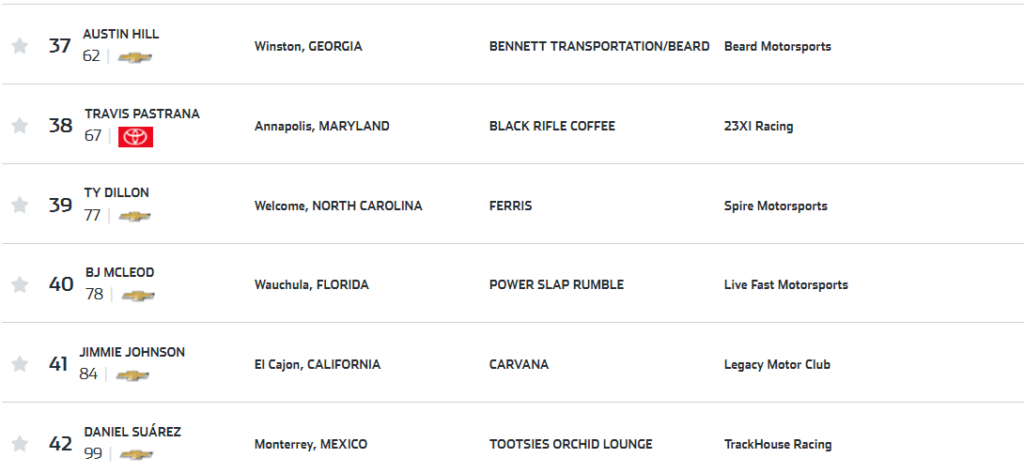
Task: Click the Chevrolet badge under BJ McLeod
Action: [x=138, y=295]
